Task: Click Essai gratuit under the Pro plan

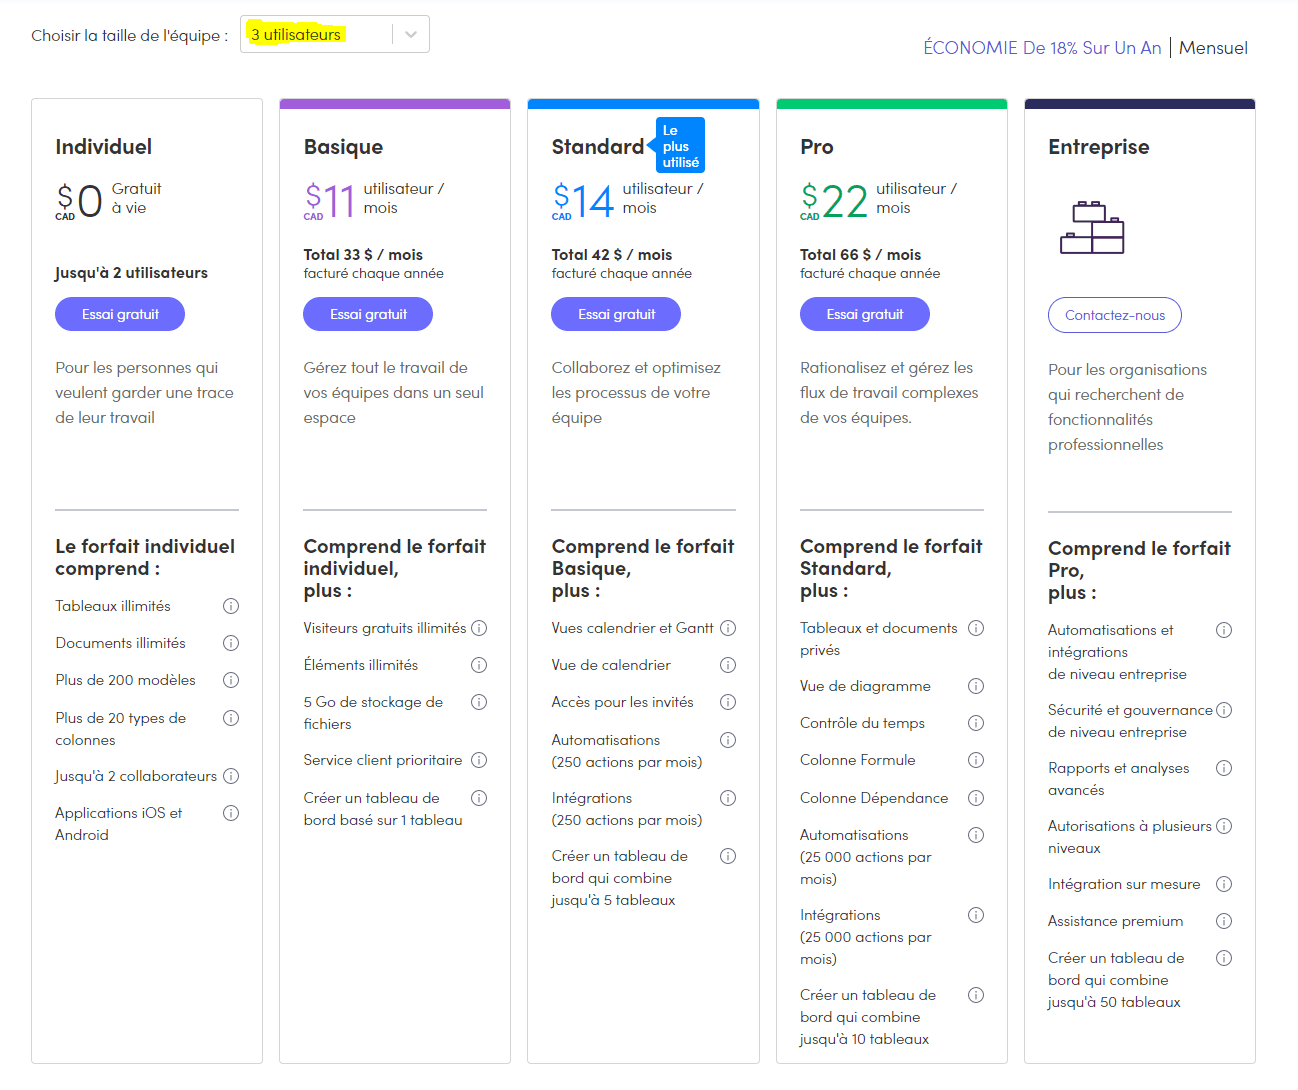Action: coord(865,314)
